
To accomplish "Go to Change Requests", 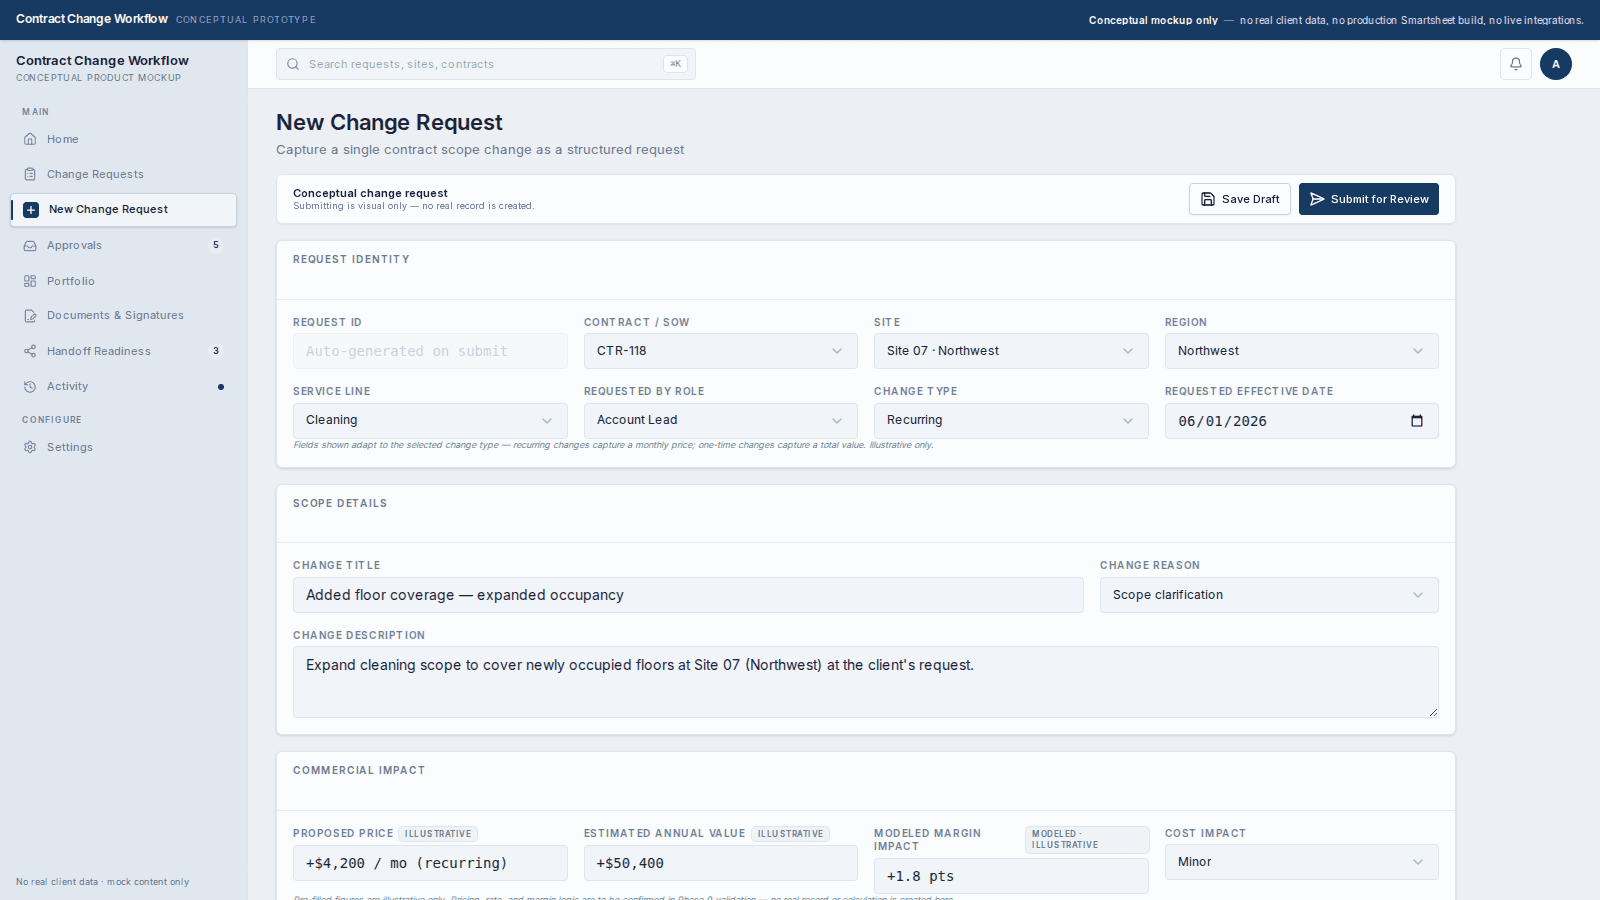I will [x=124, y=174].
